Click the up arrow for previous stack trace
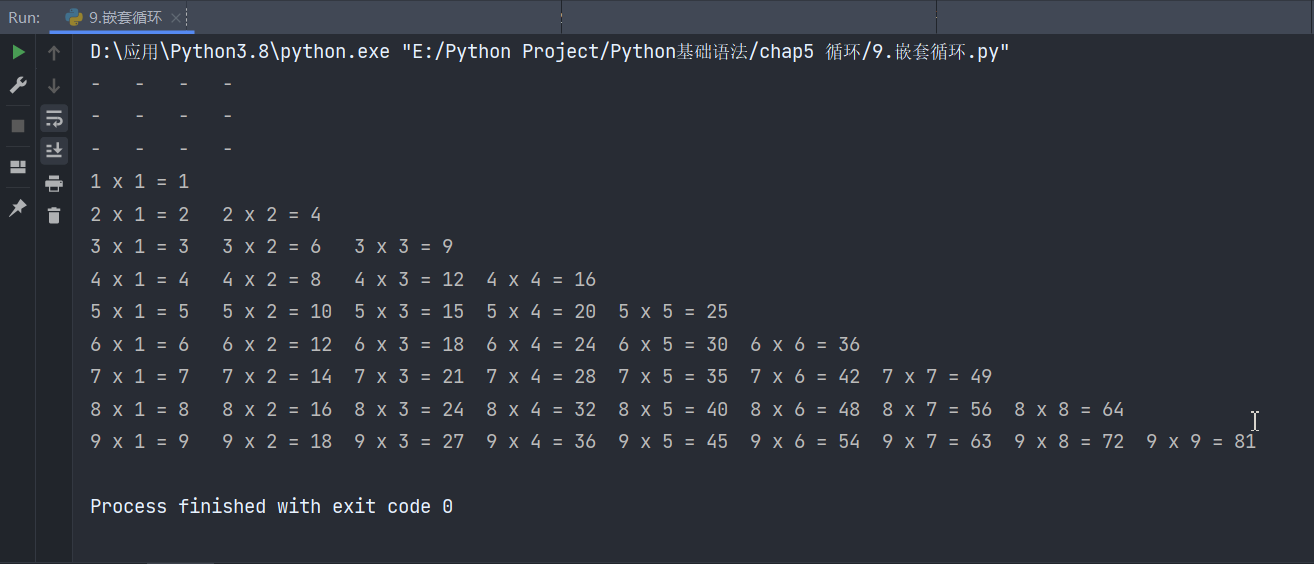 point(54,53)
